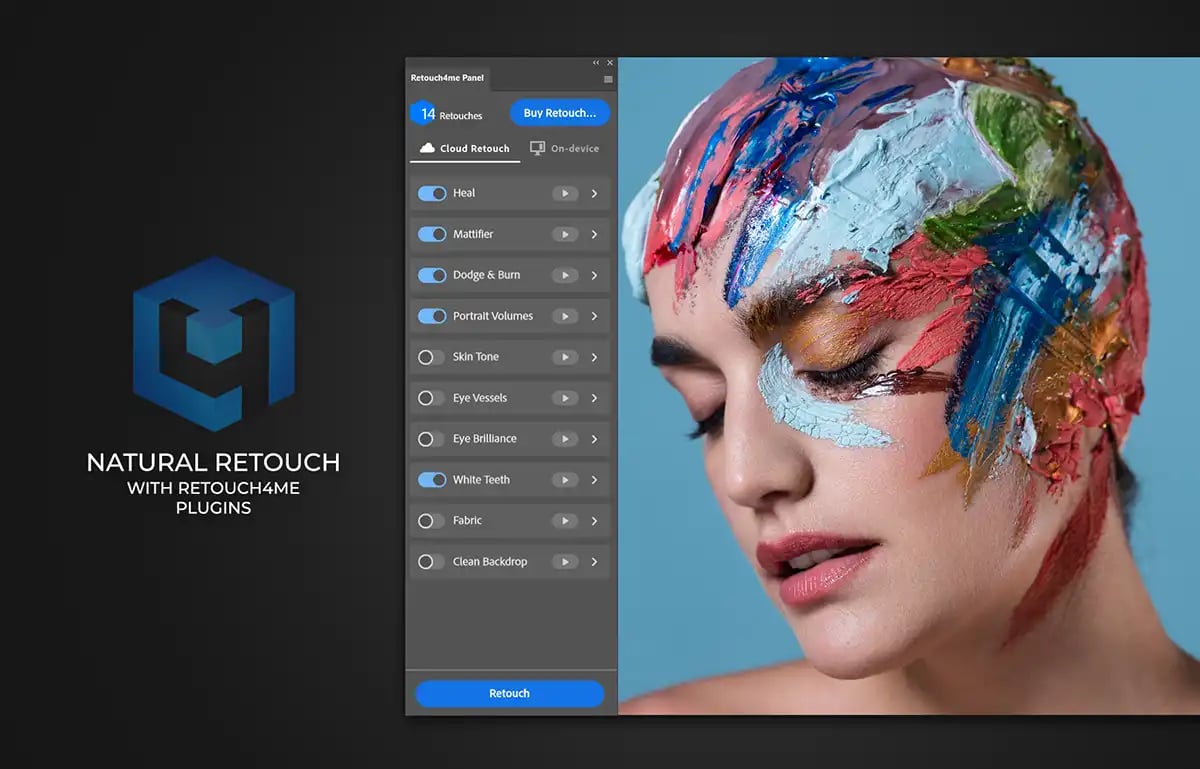This screenshot has height=769, width=1200.
Task: Enable the Fabric toggle
Action: [432, 521]
